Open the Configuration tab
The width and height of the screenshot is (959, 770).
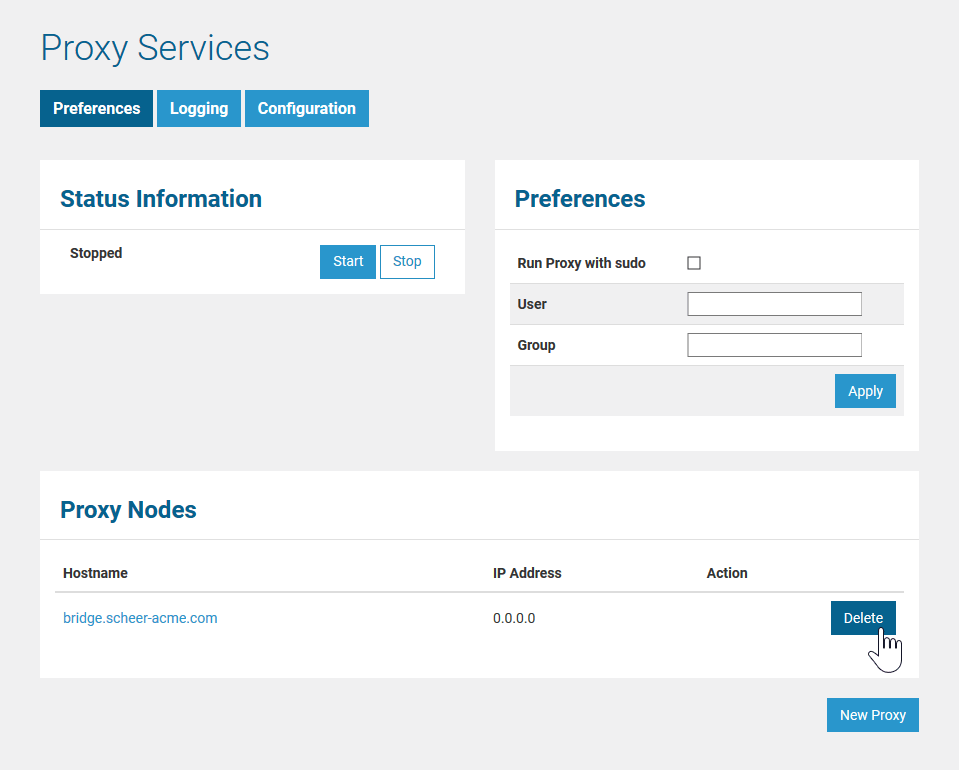point(306,109)
